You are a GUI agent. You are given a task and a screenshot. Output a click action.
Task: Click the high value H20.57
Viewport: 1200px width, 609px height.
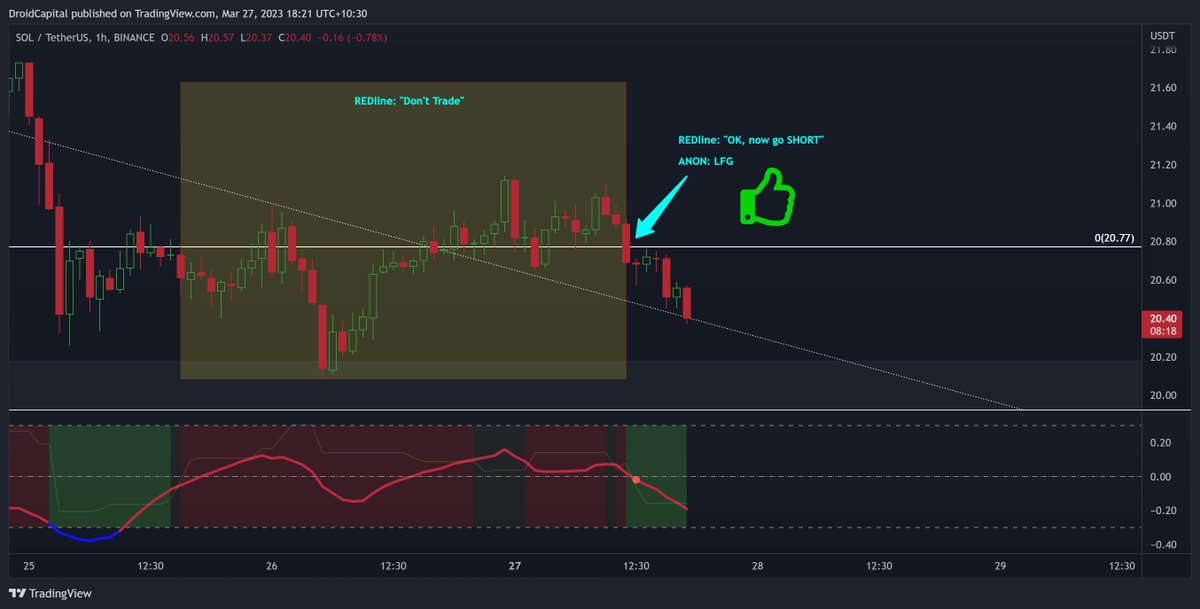(x=219, y=38)
